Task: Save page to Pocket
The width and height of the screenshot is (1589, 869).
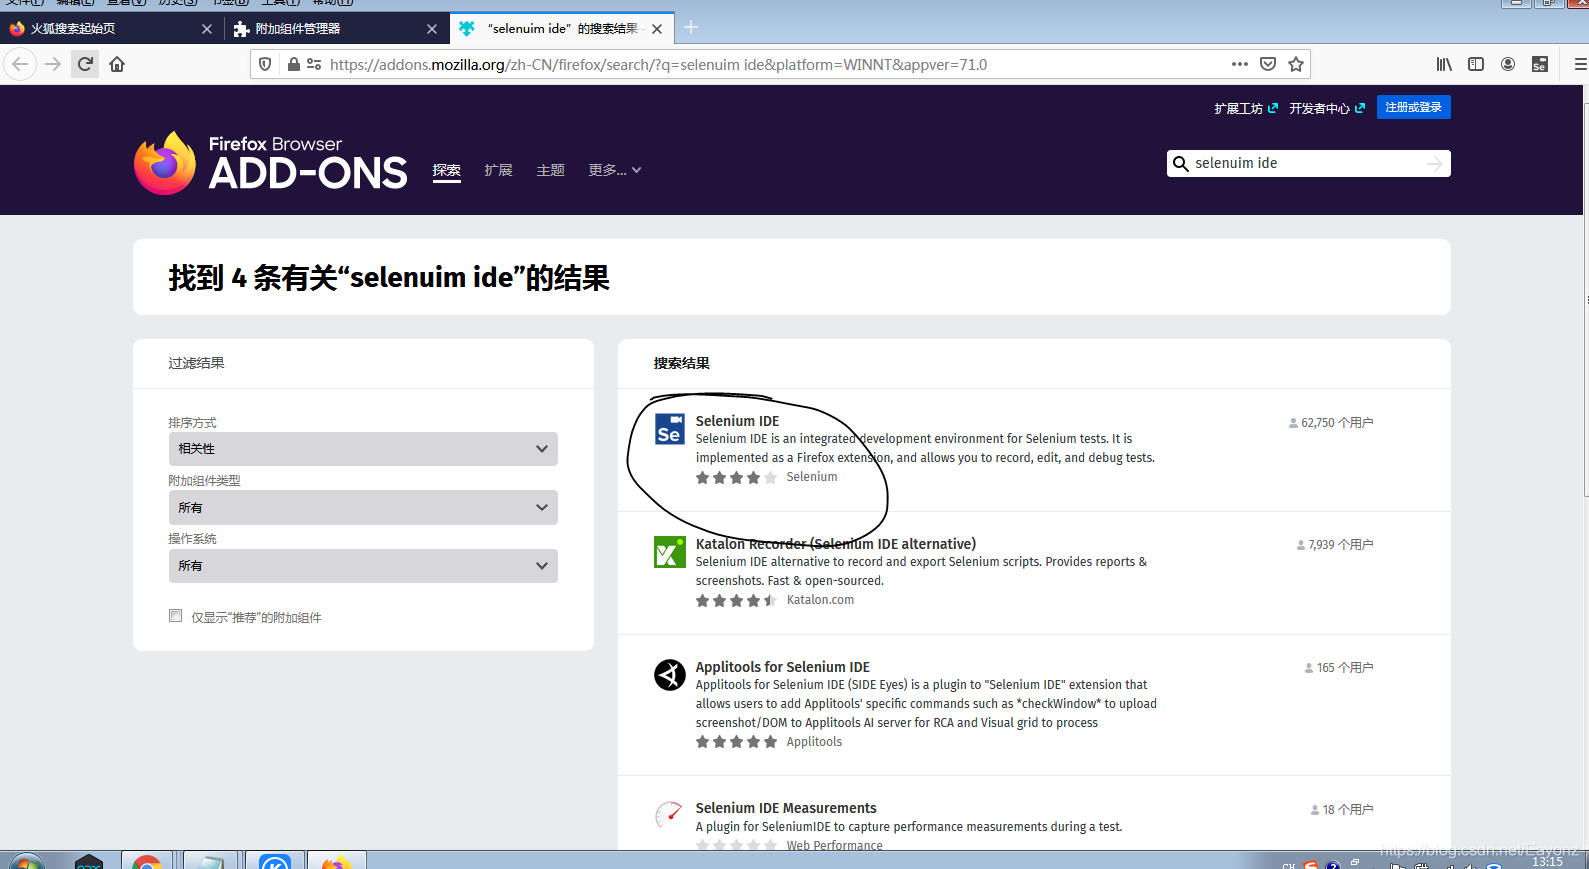Action: (1268, 64)
